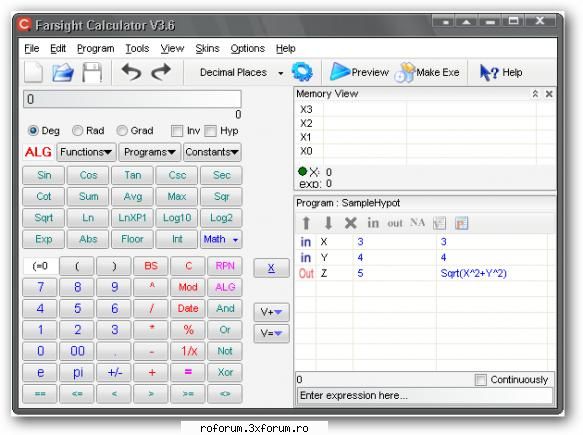
Task: Open the File menu
Action: coord(32,48)
